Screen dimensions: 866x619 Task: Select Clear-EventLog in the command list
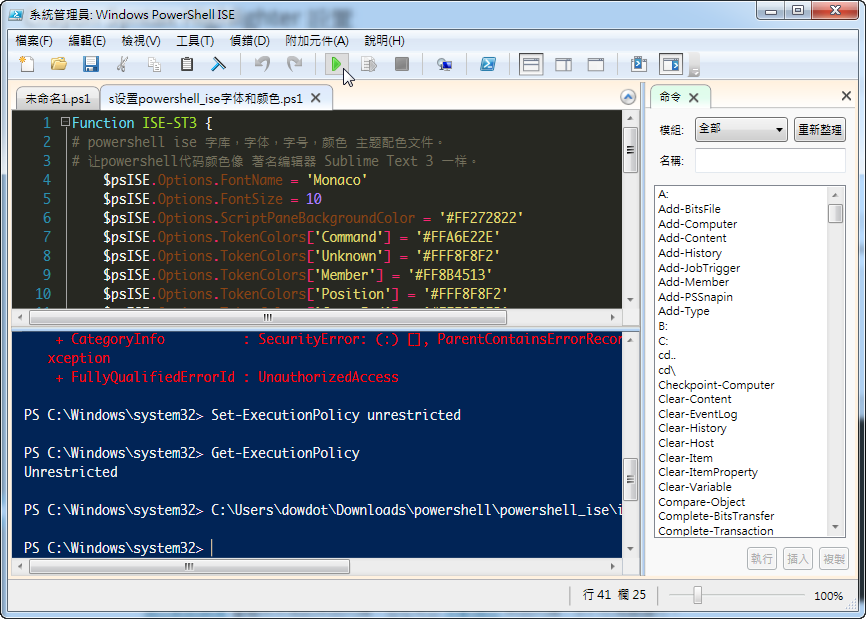click(698, 414)
